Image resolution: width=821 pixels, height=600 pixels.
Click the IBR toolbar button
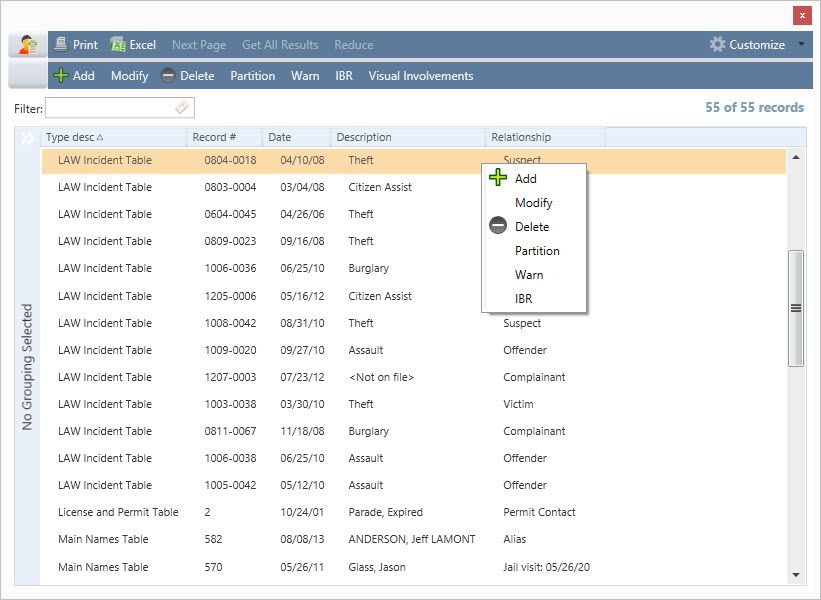(x=344, y=76)
